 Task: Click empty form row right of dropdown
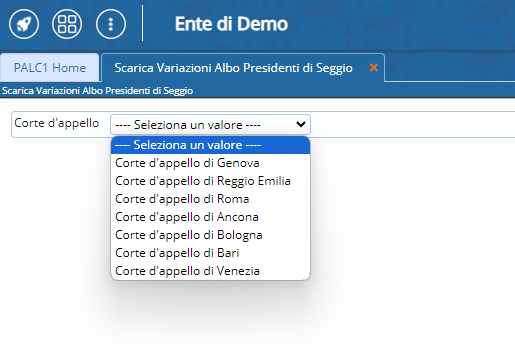click(413, 125)
